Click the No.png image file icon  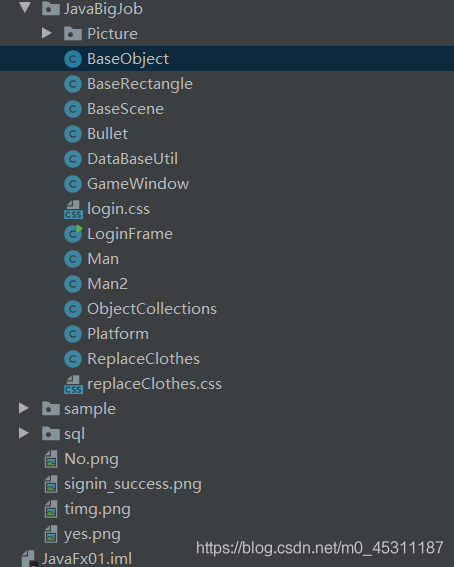point(51,459)
